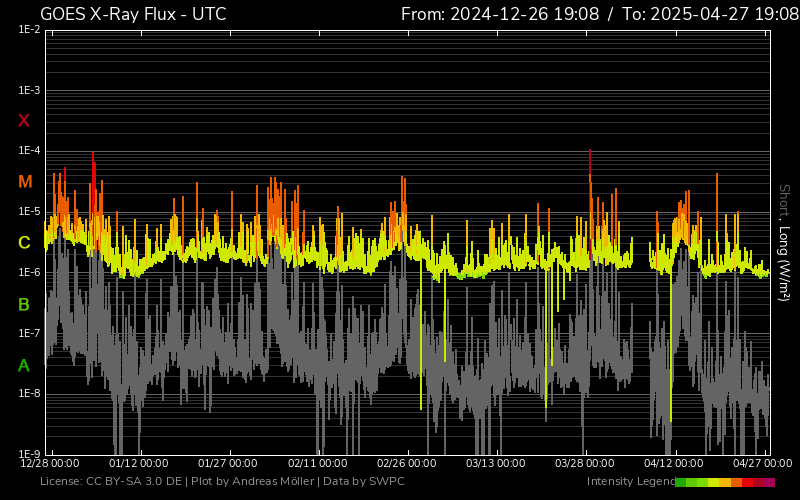Click the 'GOES X-Ray Flux - UTC' chart title
Viewport: 800px width, 500px height.
tap(133, 14)
